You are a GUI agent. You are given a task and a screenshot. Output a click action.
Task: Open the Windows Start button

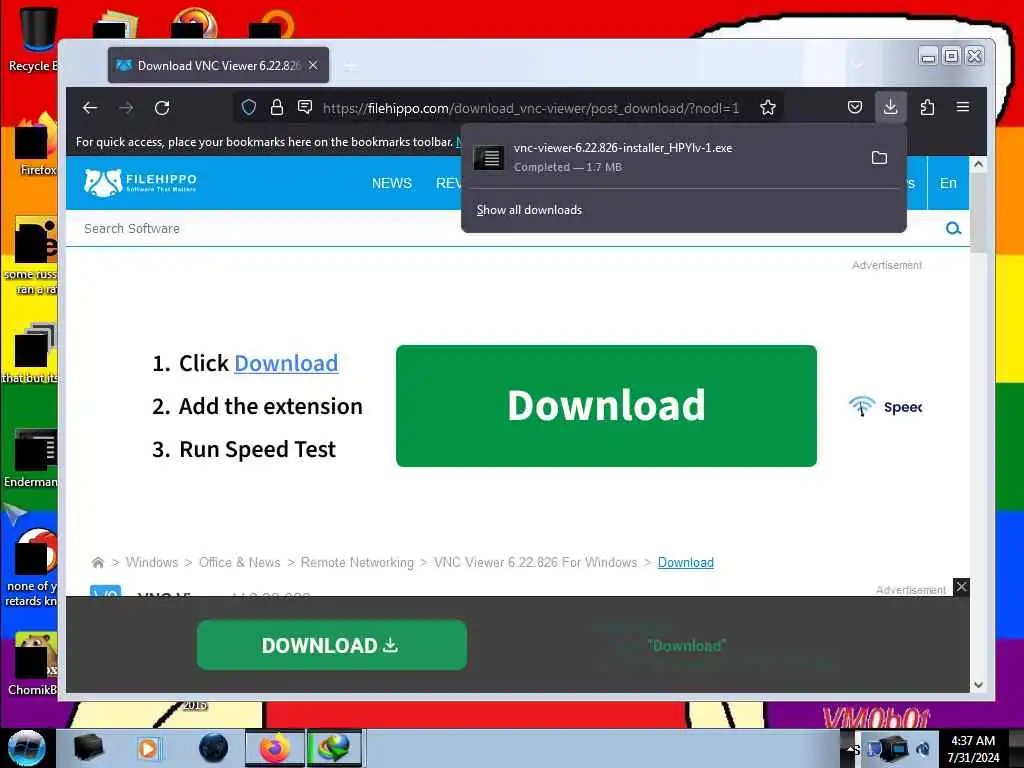pyautogui.click(x=27, y=748)
